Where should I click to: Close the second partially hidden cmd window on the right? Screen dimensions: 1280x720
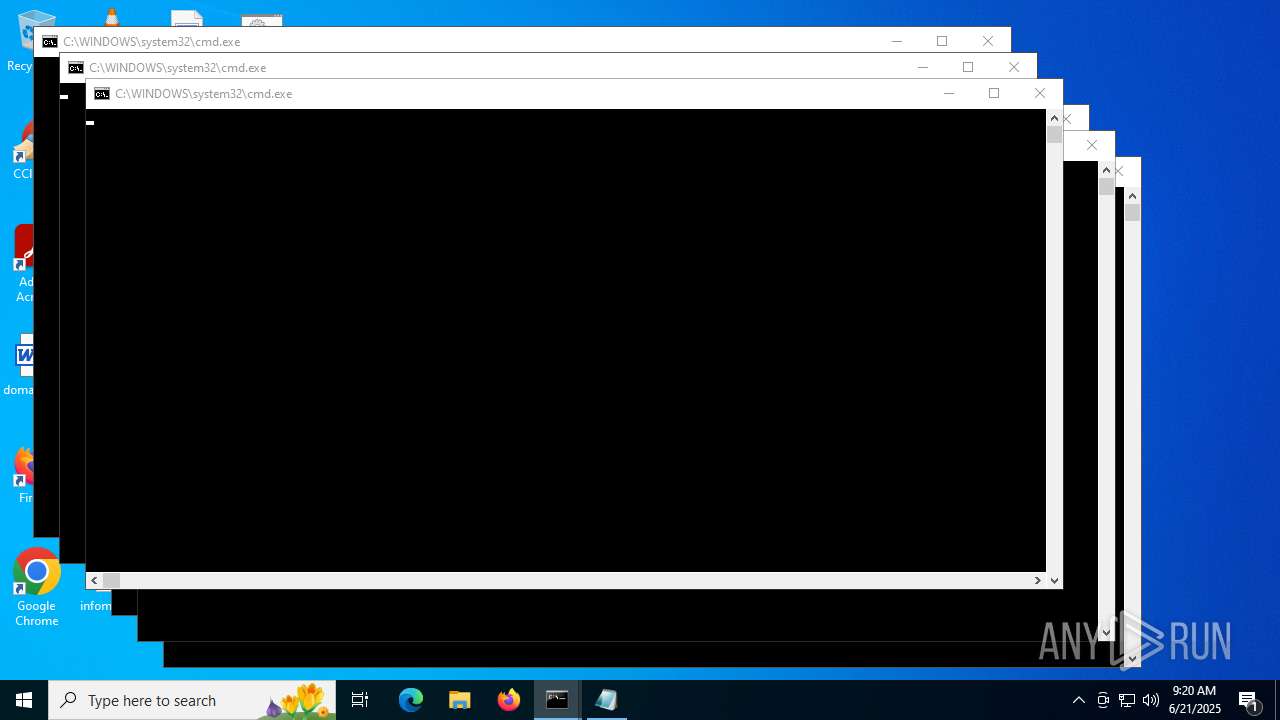pos(1092,145)
